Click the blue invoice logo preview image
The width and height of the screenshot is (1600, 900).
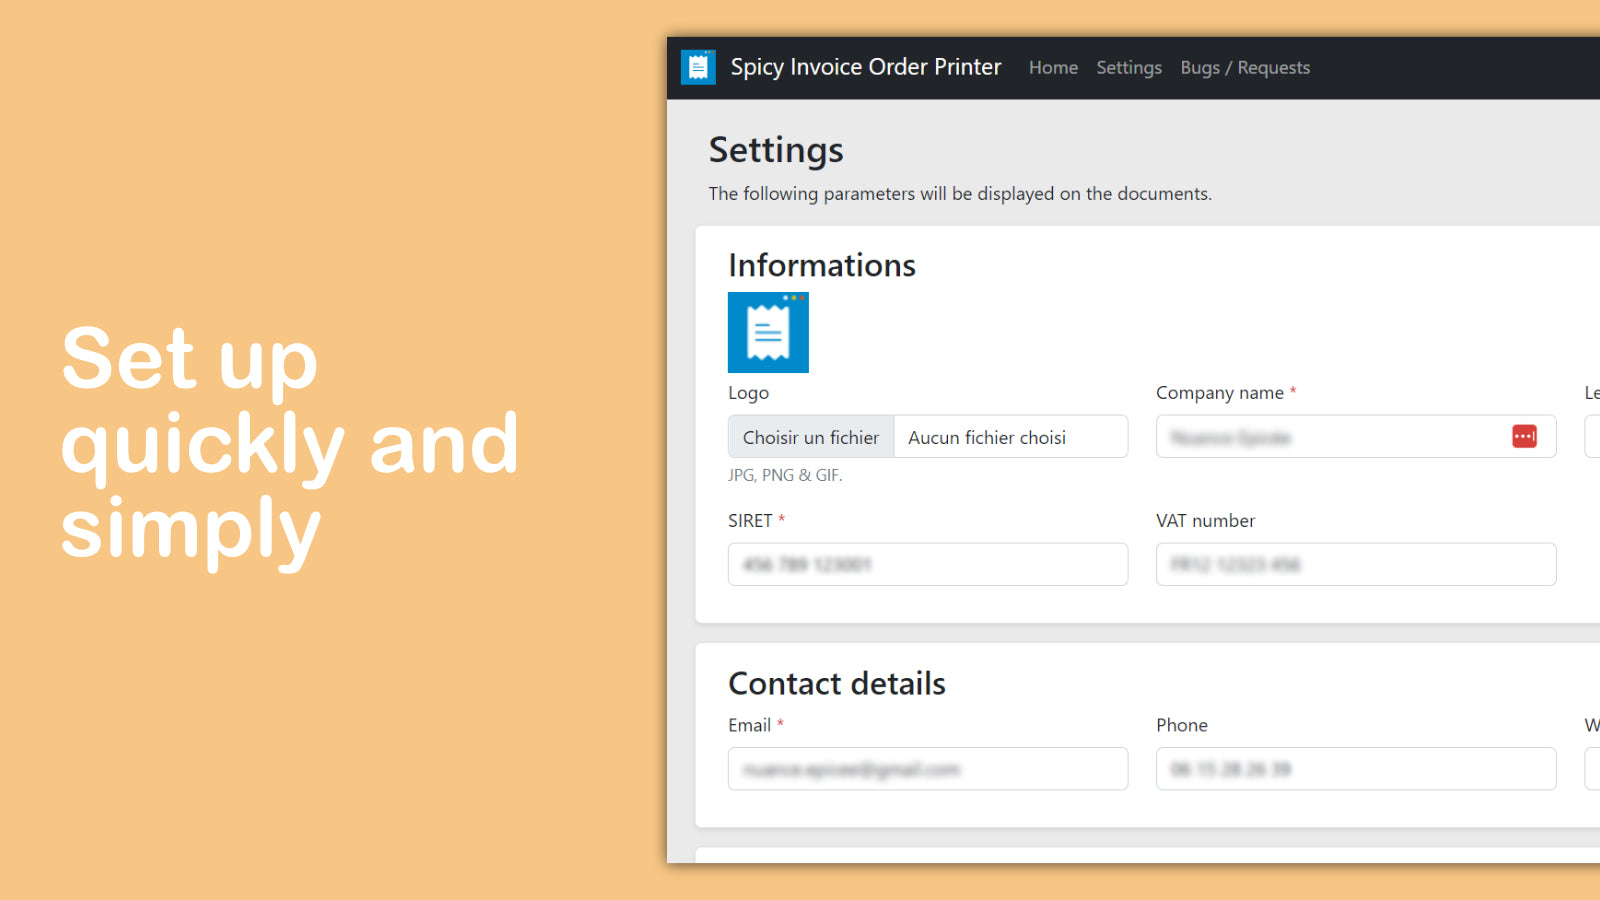point(768,332)
